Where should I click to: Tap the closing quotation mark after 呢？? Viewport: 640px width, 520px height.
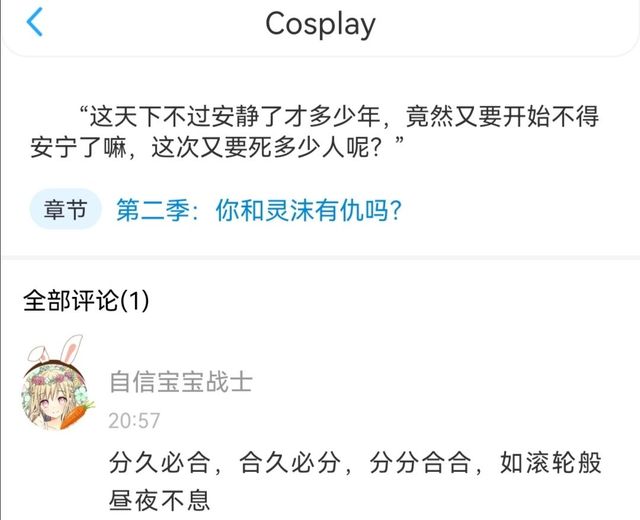399,142
